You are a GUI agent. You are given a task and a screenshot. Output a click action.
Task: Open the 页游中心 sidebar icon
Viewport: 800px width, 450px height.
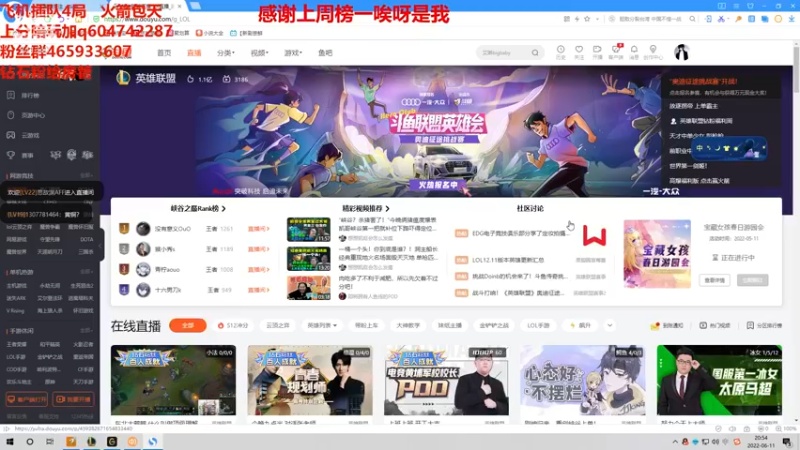click(11, 115)
